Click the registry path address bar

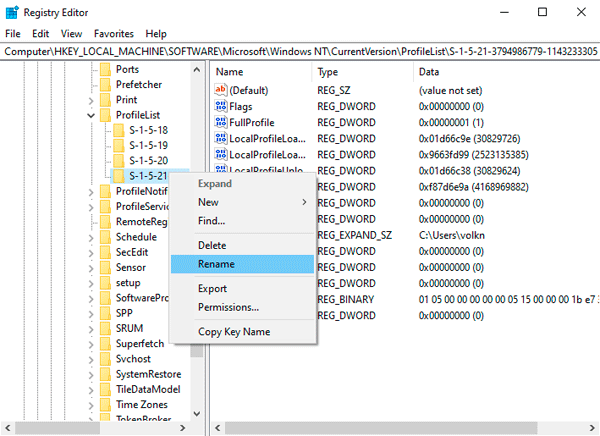pos(300,51)
